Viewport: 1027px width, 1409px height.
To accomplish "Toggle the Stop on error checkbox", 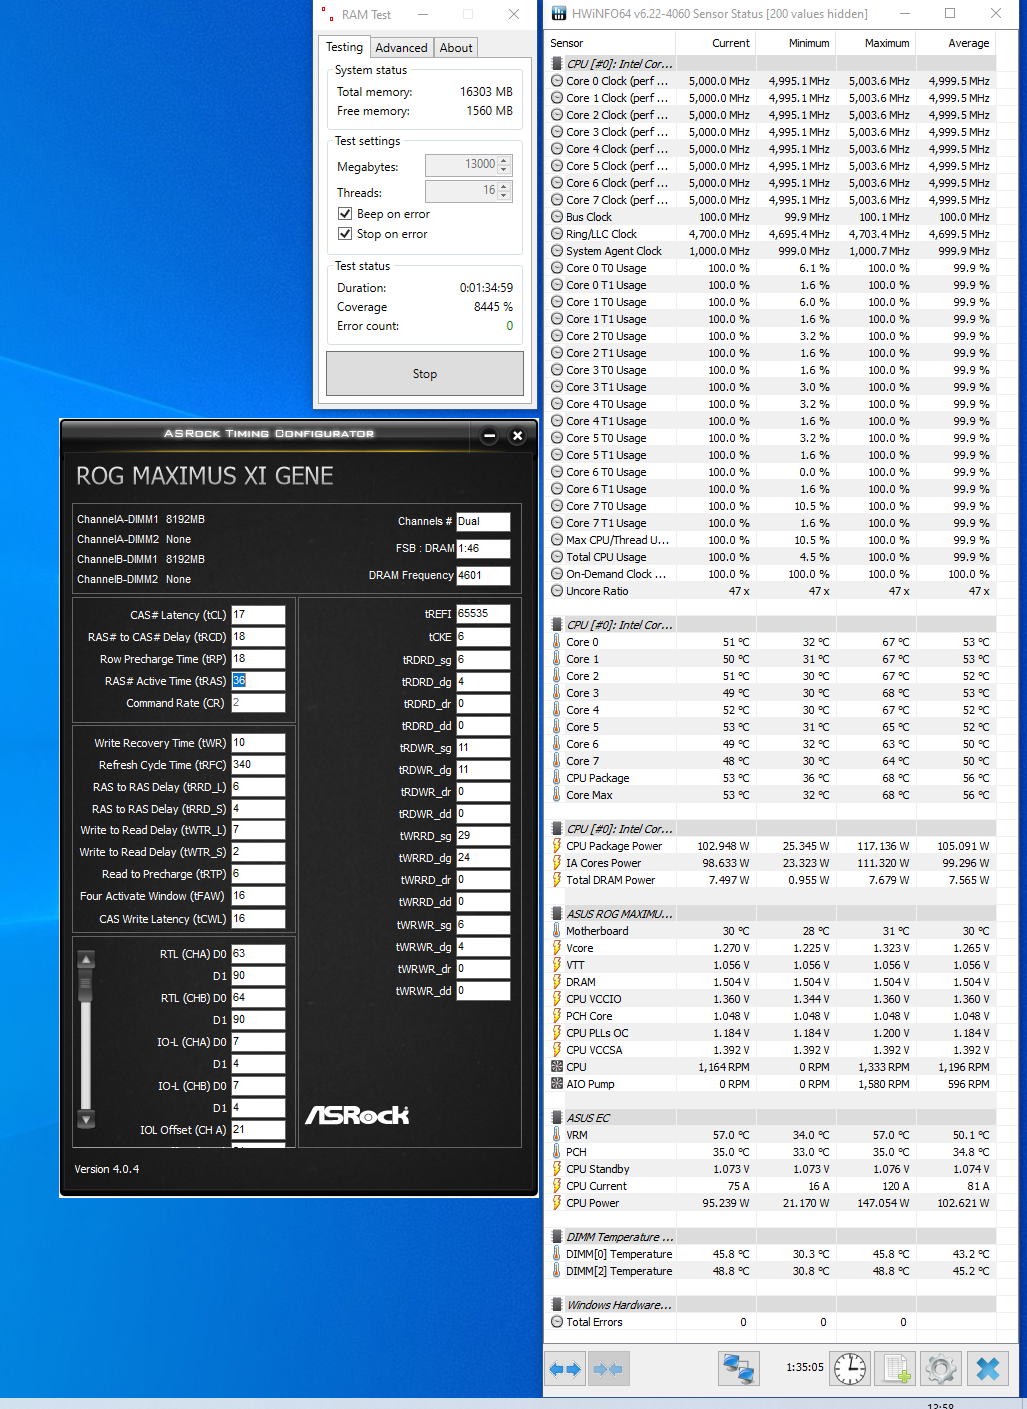I will point(345,234).
